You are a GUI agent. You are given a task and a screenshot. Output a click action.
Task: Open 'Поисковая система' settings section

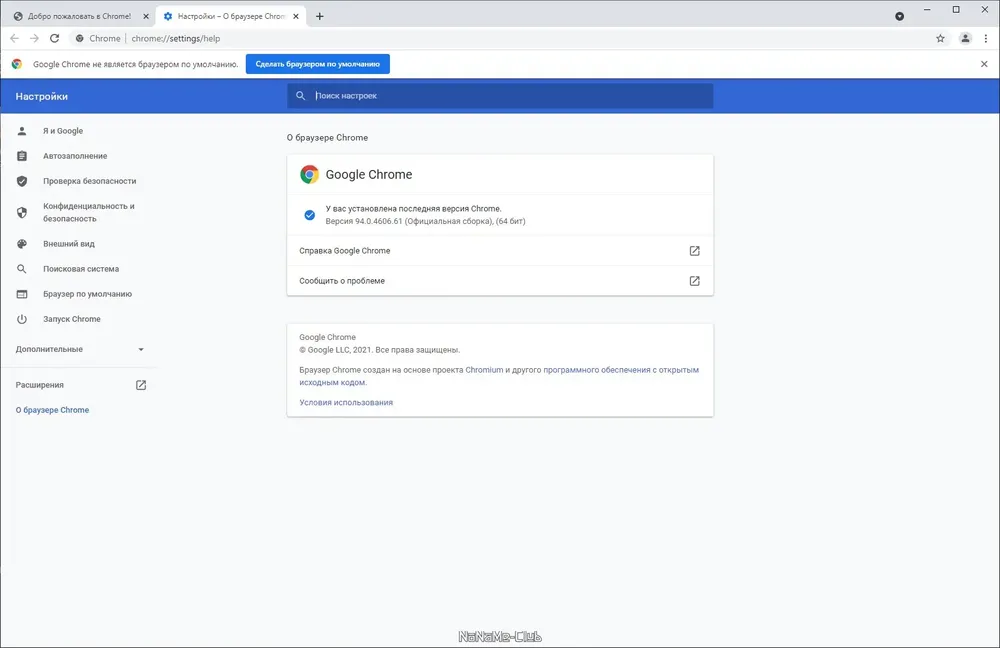point(81,269)
